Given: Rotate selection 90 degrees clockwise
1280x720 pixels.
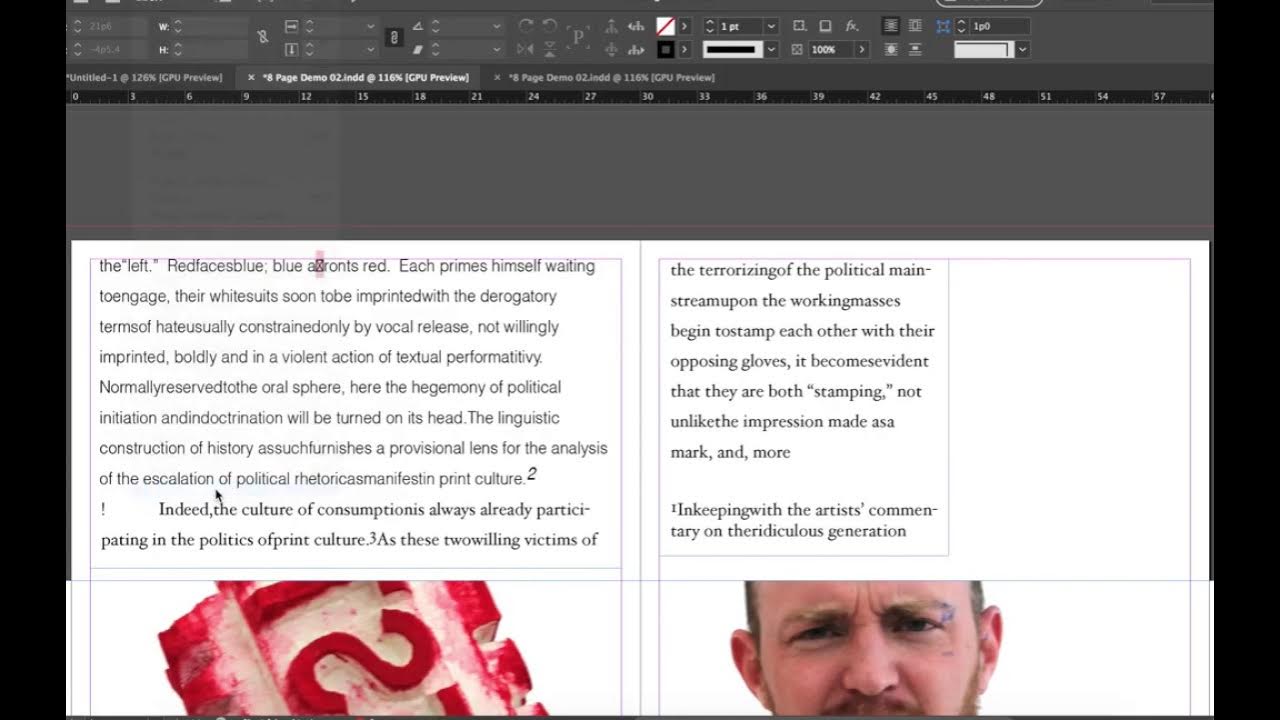Looking at the screenshot, I should pyautogui.click(x=525, y=26).
